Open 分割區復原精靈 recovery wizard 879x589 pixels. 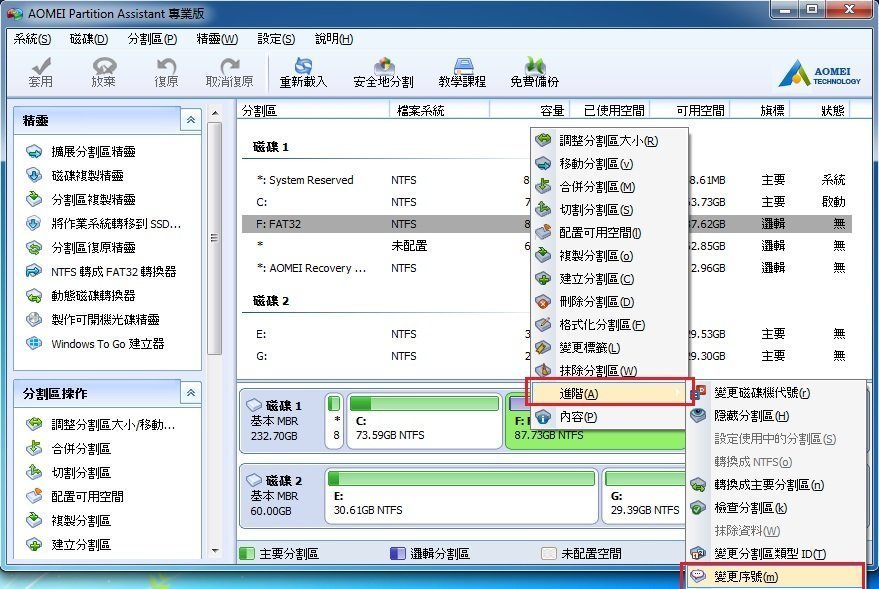point(80,248)
